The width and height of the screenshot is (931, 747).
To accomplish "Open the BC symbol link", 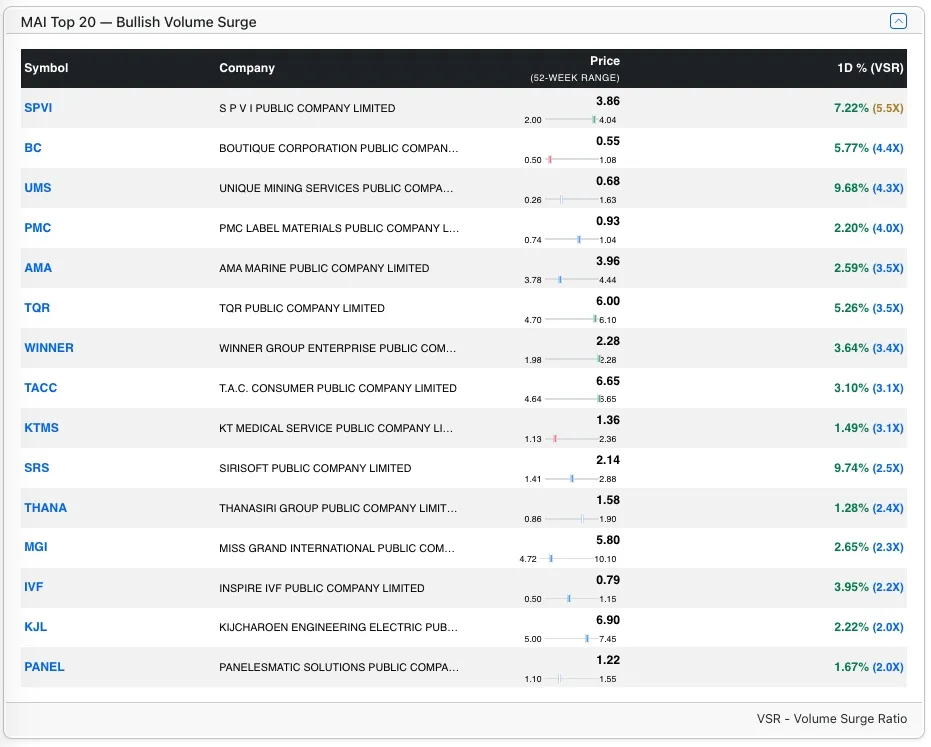I will tap(33, 148).
